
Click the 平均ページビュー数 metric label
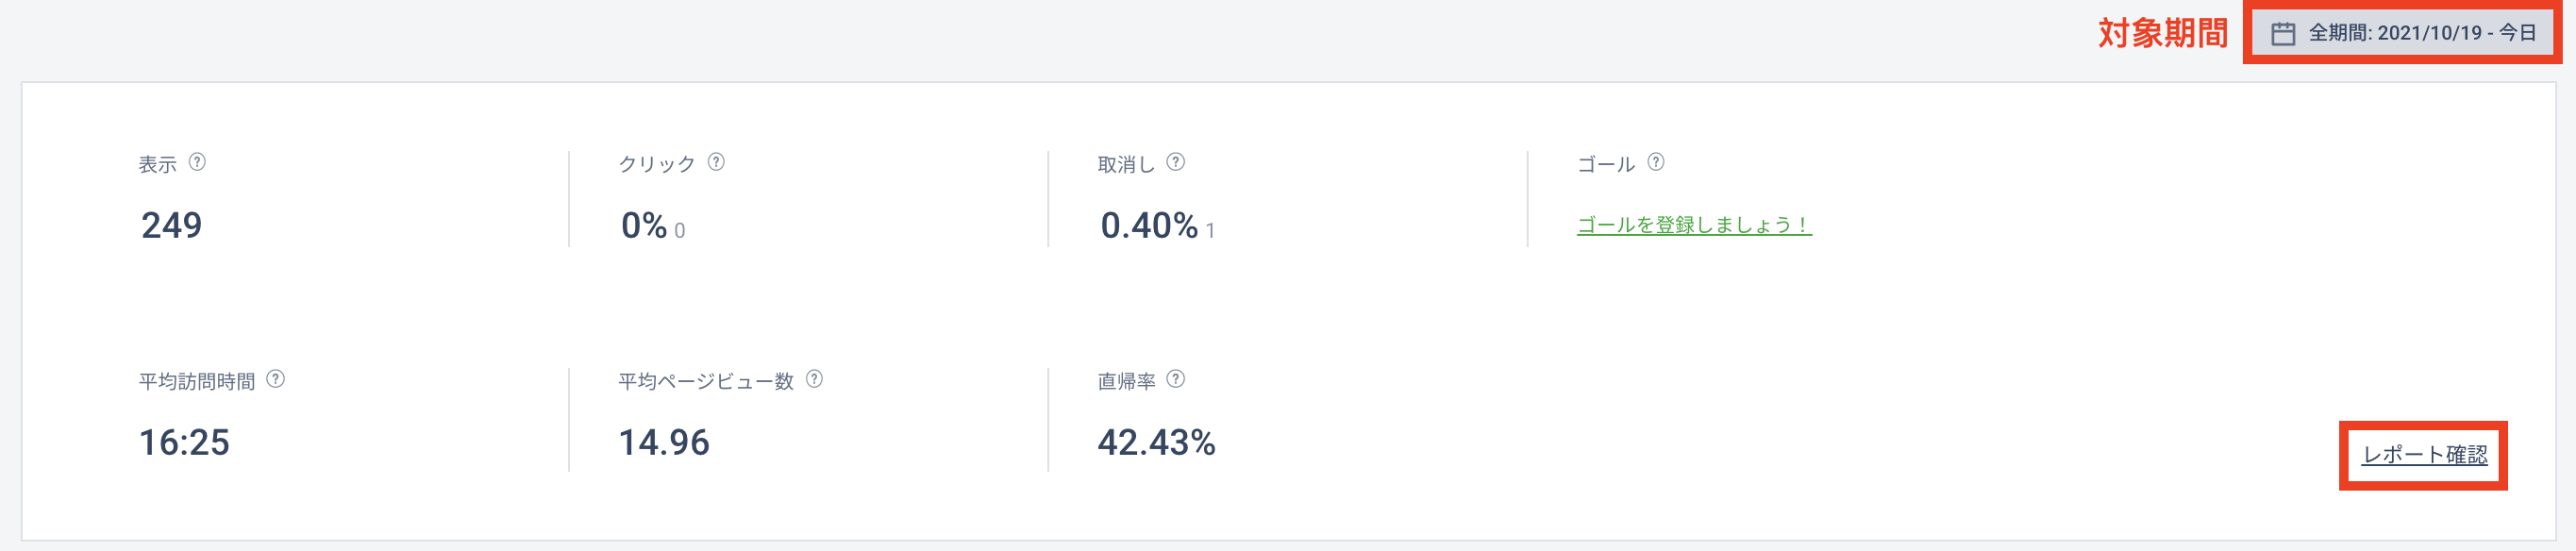coord(706,381)
